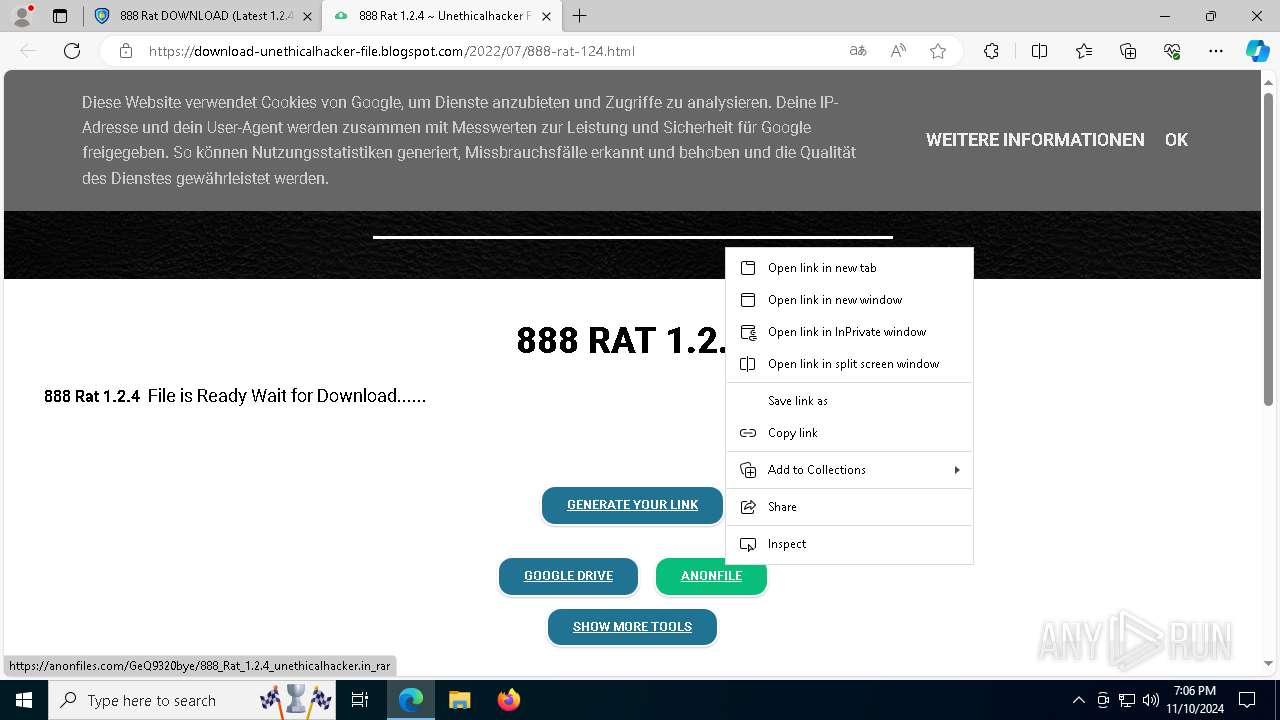Open network status tray icon
This screenshot has width=1280, height=720.
[x=1127, y=700]
